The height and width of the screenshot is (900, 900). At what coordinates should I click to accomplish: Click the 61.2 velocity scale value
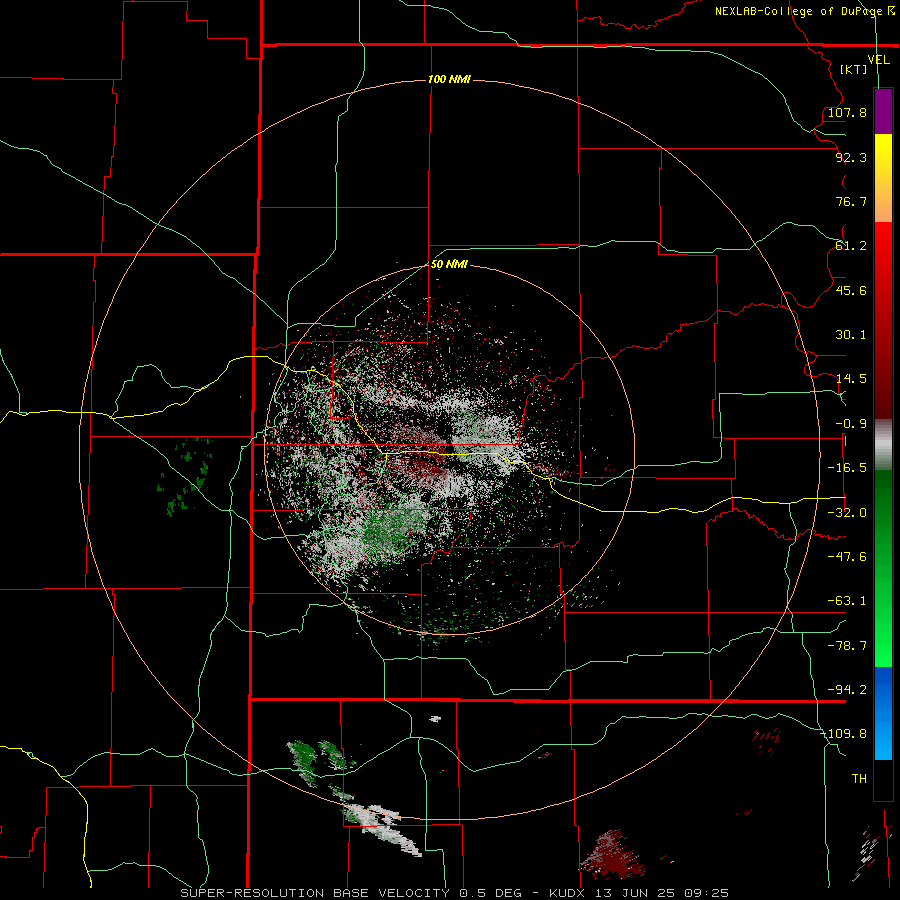(851, 246)
